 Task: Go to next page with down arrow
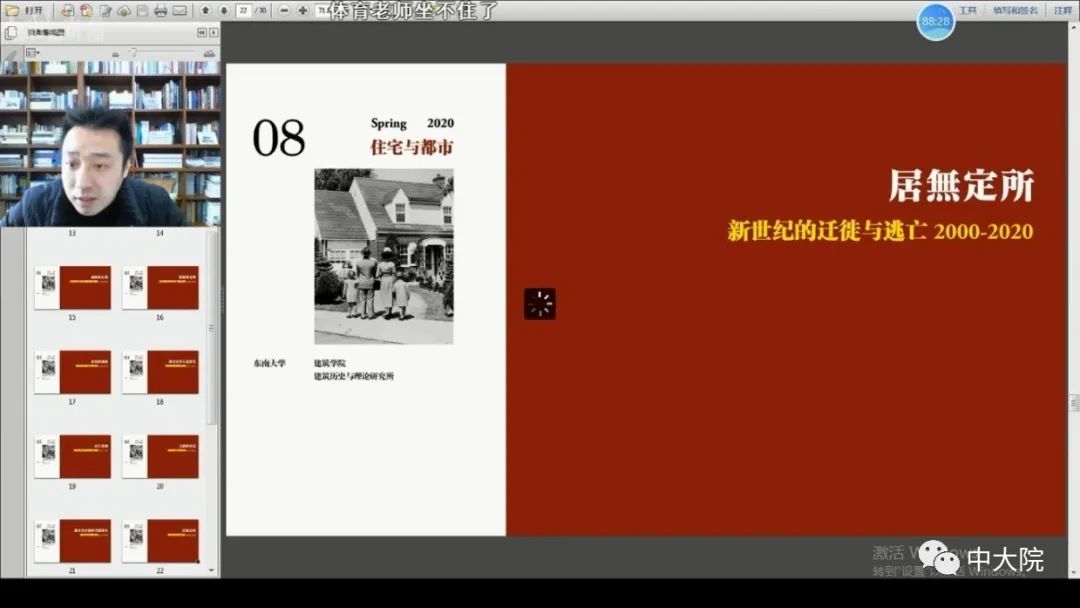pyautogui.click(x=224, y=10)
